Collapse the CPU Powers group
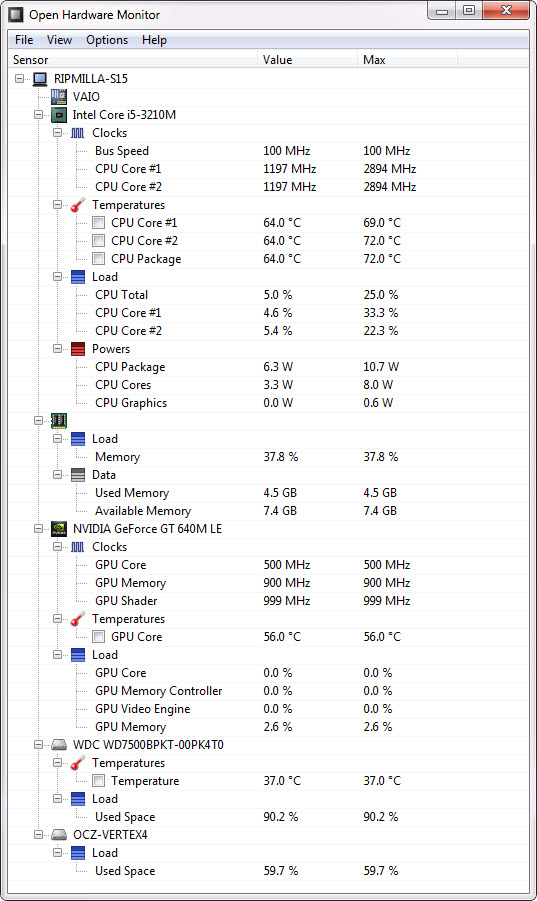This screenshot has height=901, width=537. click(x=57, y=349)
